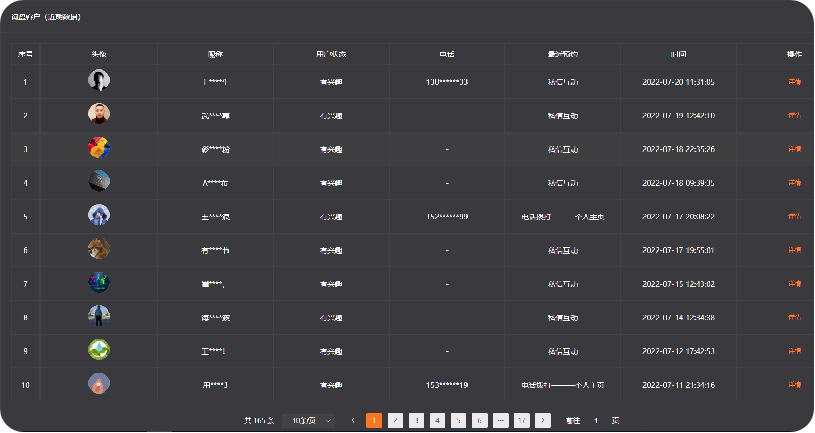815x433 pixels.
Task: Open details link for row 9
Action: click(794, 351)
